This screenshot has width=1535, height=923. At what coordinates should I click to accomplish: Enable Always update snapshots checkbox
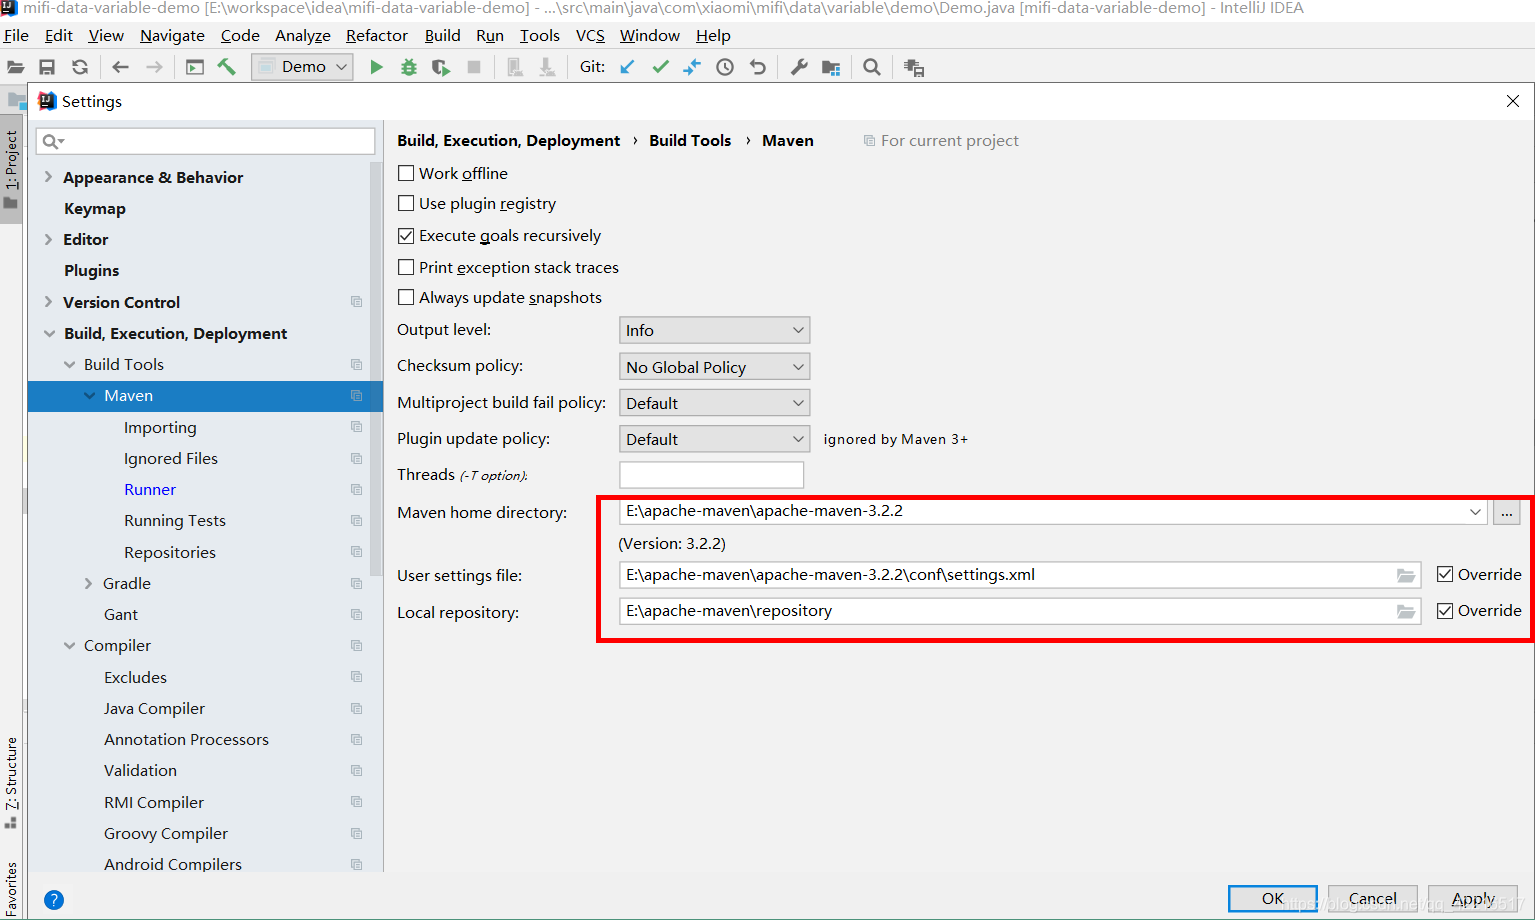pyautogui.click(x=406, y=297)
